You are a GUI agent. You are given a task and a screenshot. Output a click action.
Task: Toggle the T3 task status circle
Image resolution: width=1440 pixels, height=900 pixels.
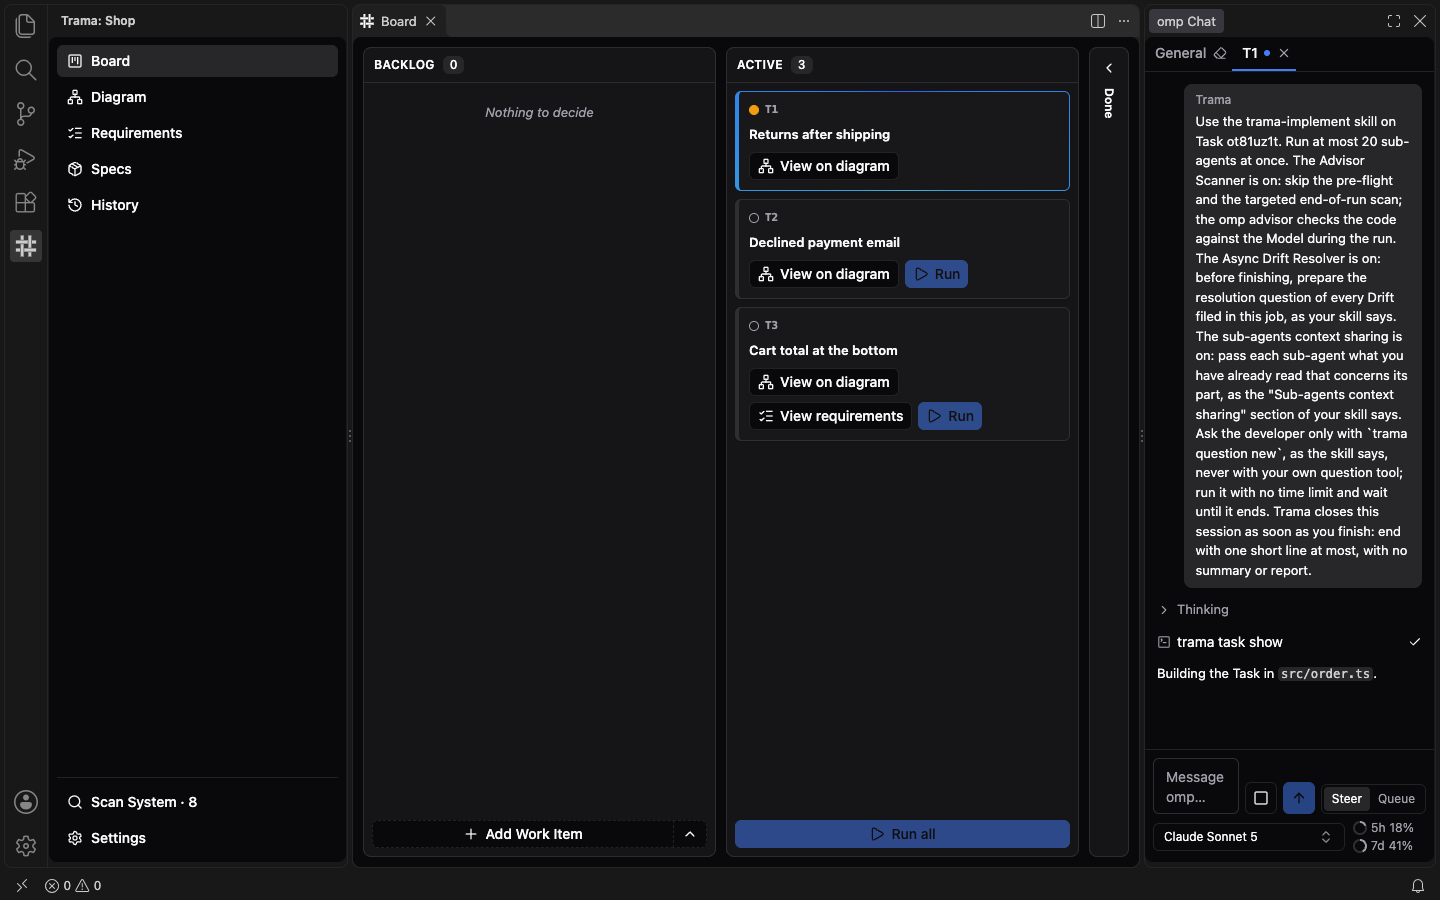pos(754,326)
